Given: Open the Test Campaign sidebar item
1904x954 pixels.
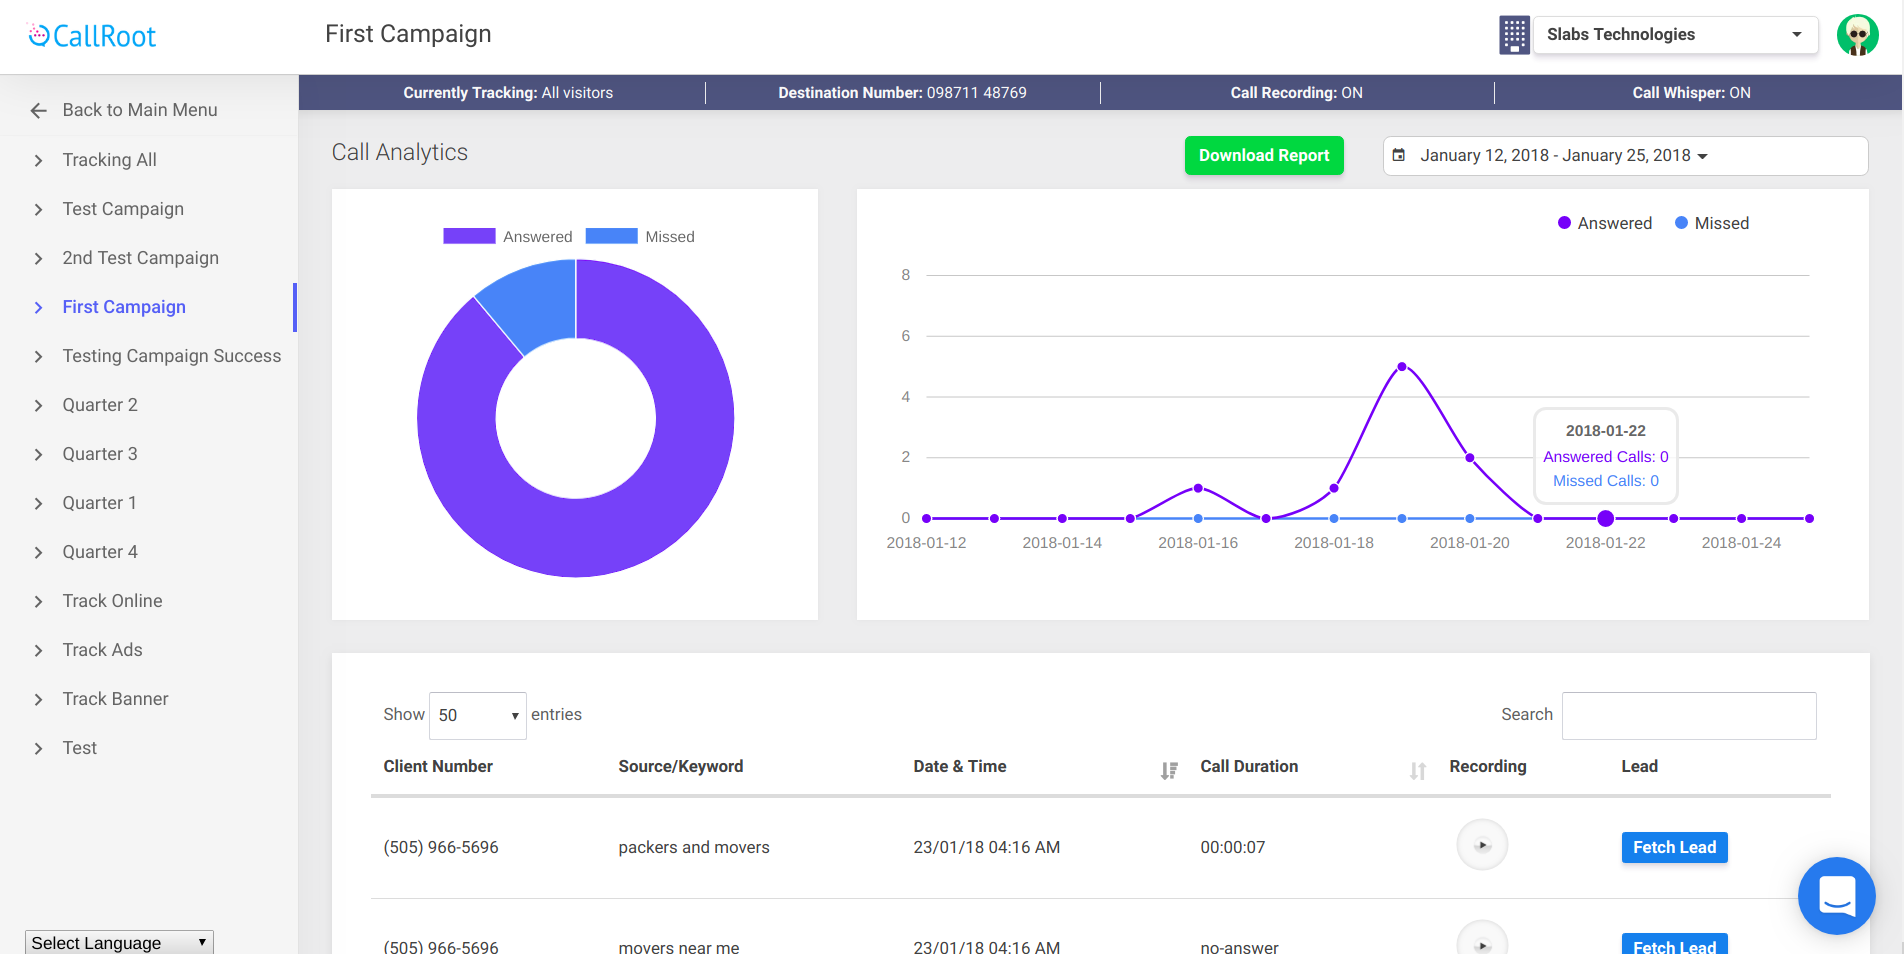Looking at the screenshot, I should pos(123,209).
